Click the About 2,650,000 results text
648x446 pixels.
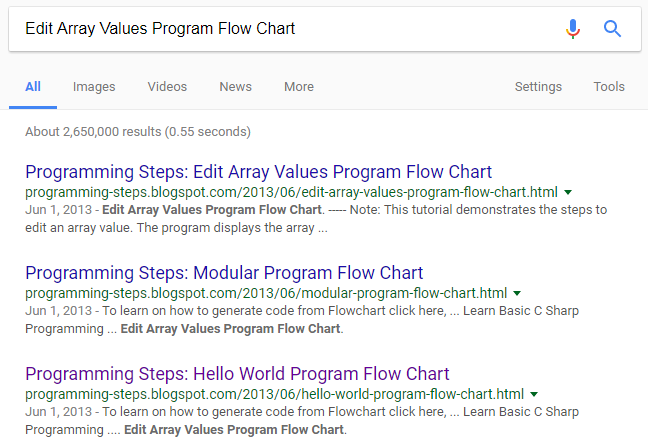click(x=138, y=132)
